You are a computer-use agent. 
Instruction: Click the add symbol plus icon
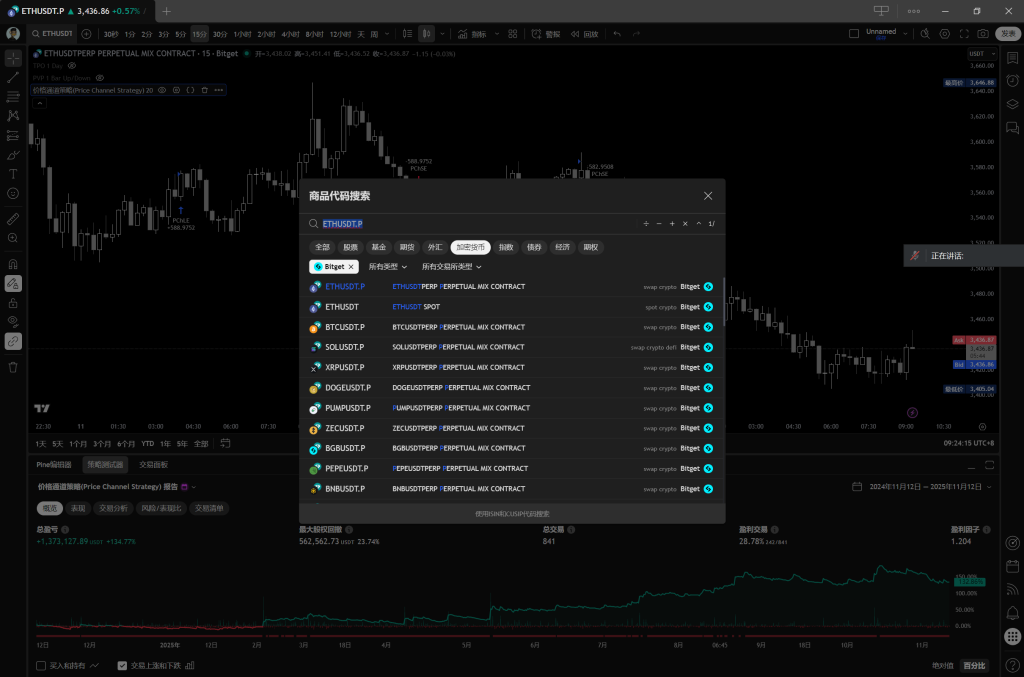(86, 33)
